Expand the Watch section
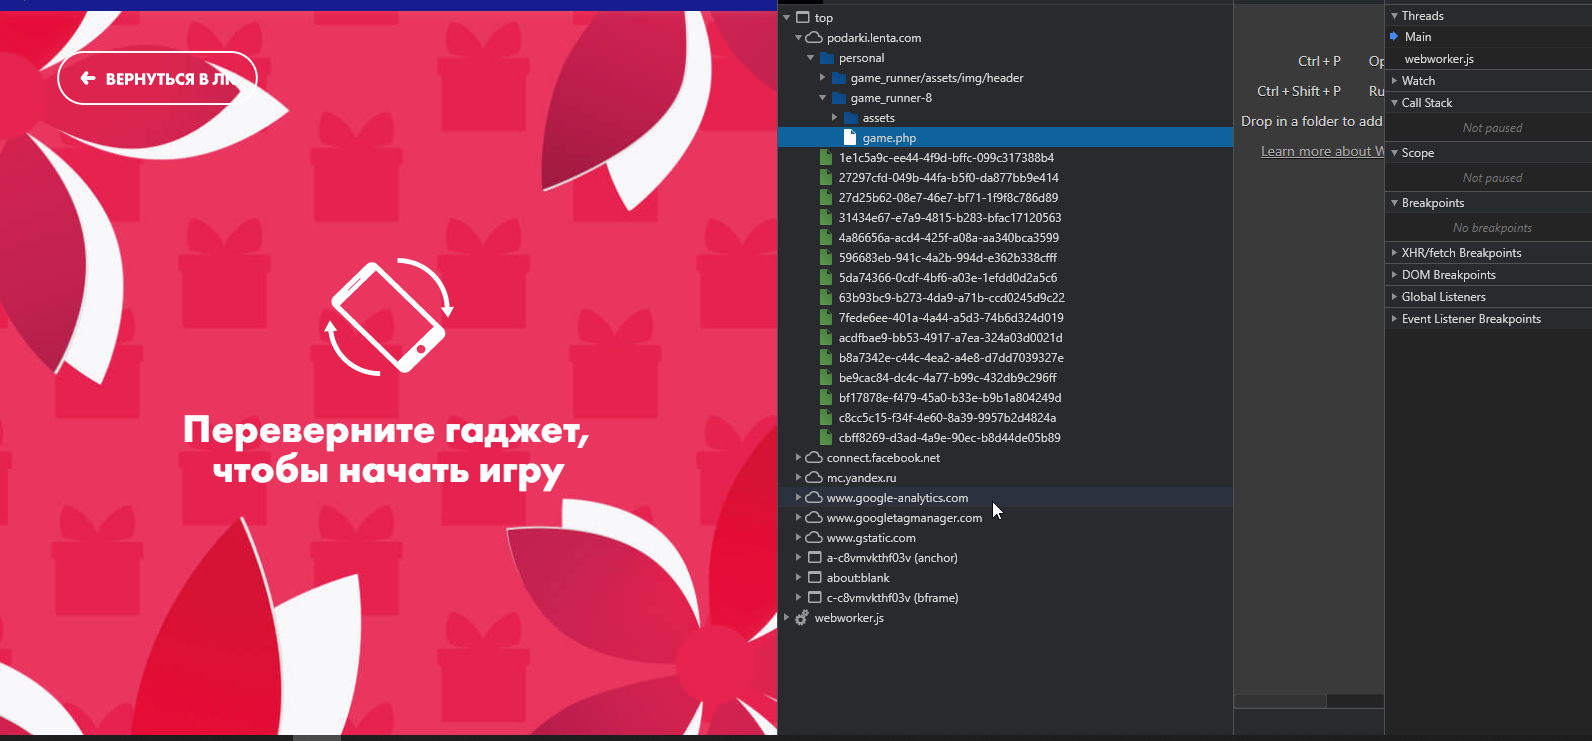The height and width of the screenshot is (741, 1592). coord(1394,81)
